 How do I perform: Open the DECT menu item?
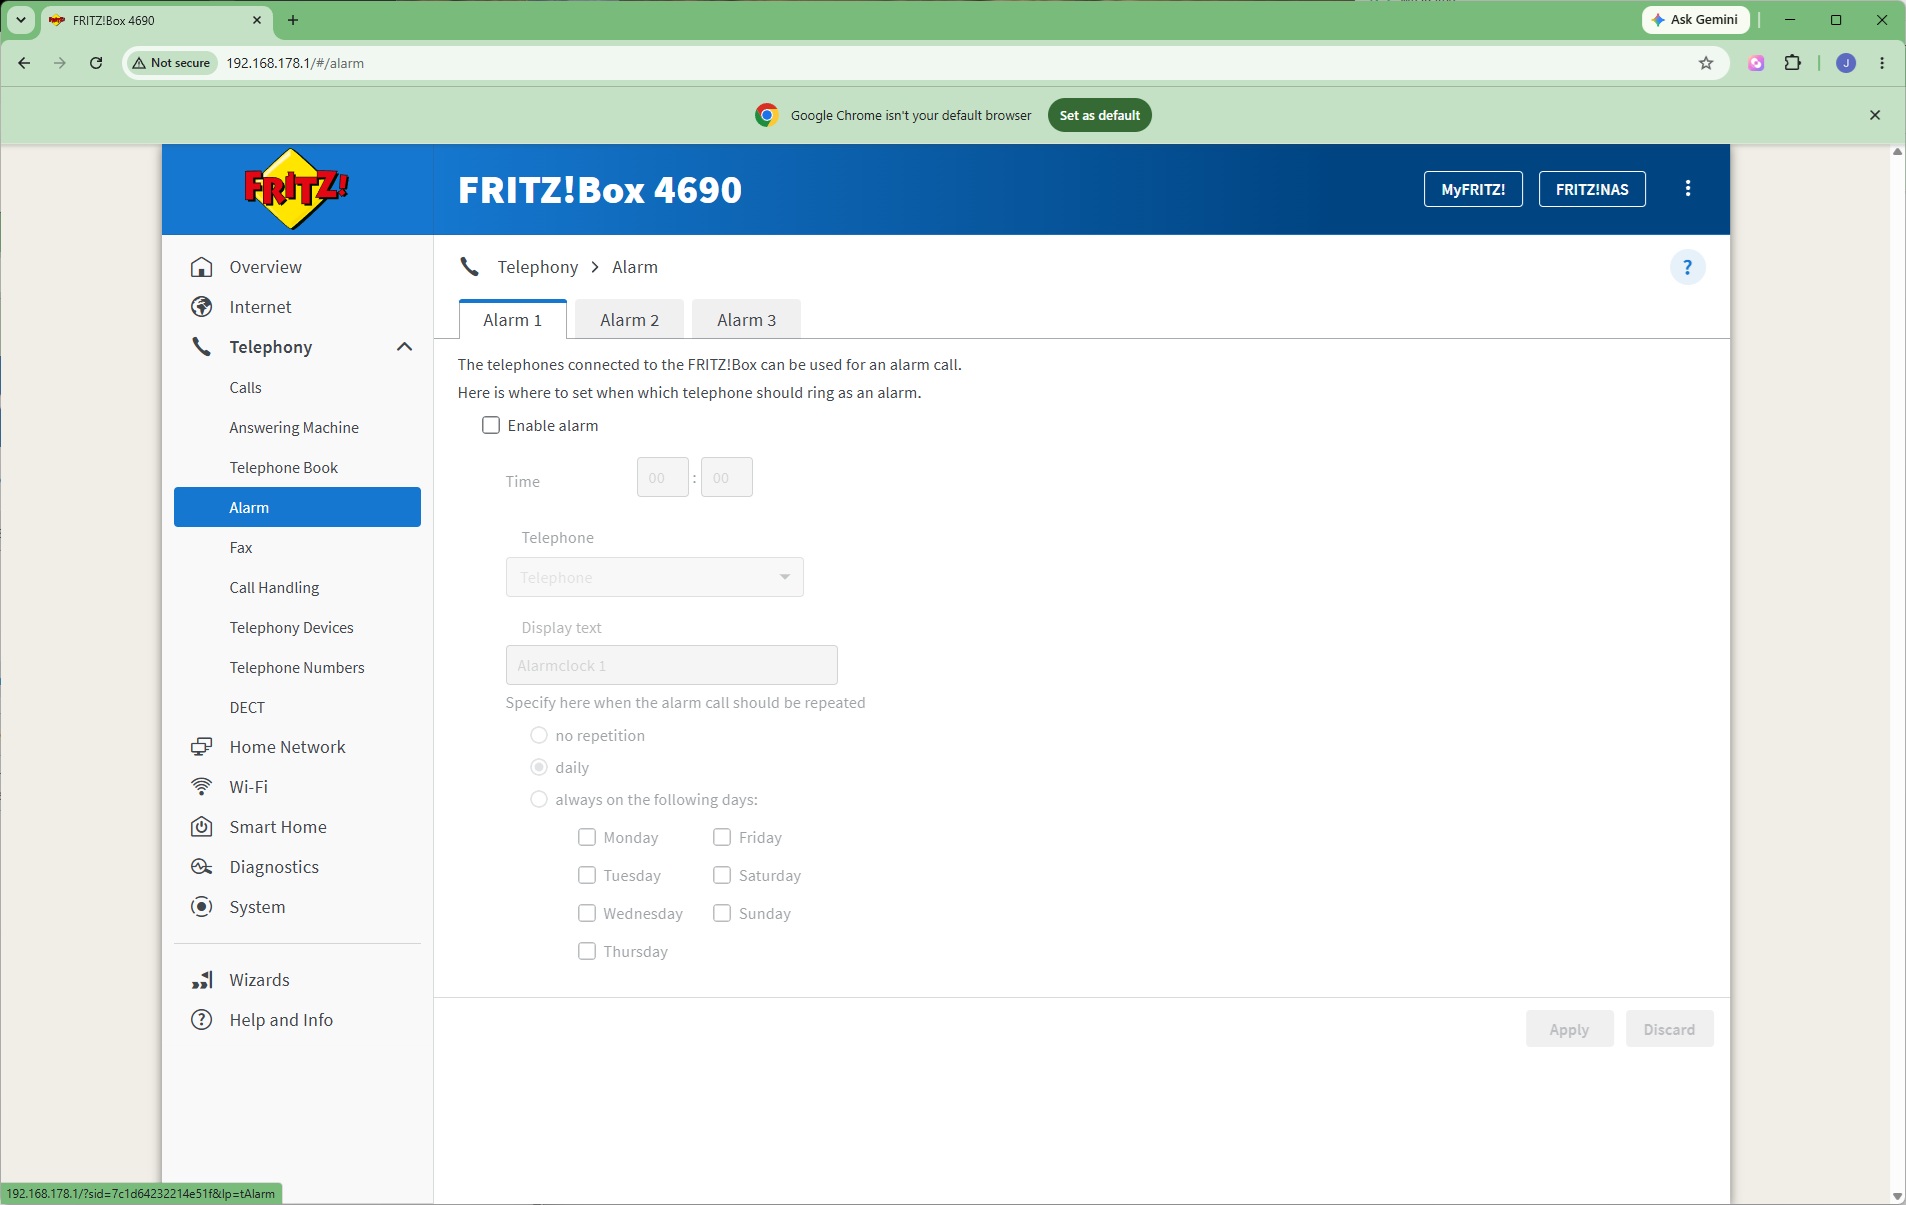pyautogui.click(x=248, y=708)
